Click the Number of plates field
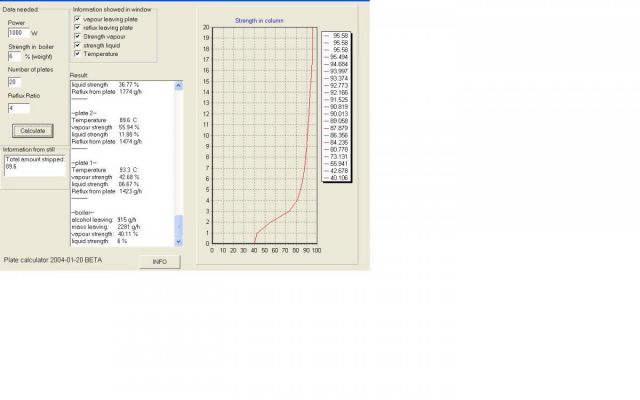Viewport: 640px width, 400px height. 18,82
